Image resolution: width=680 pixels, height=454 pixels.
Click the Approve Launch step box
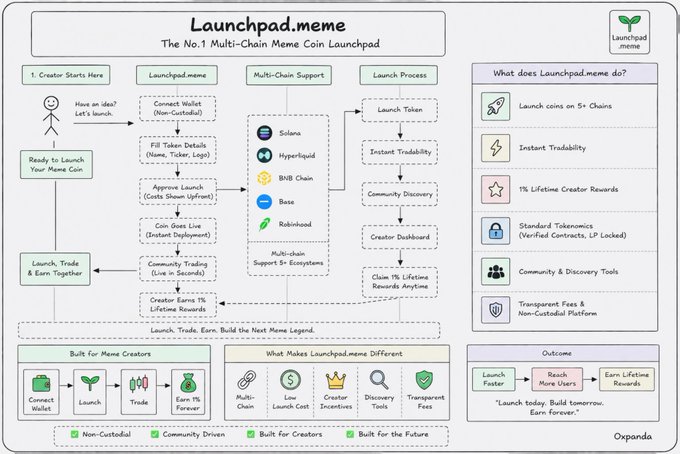point(177,192)
